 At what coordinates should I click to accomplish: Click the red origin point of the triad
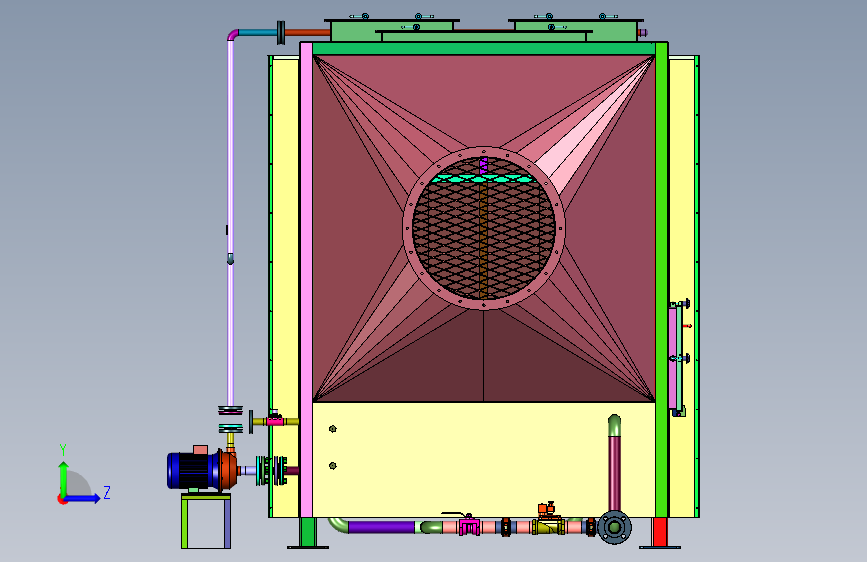click(62, 499)
